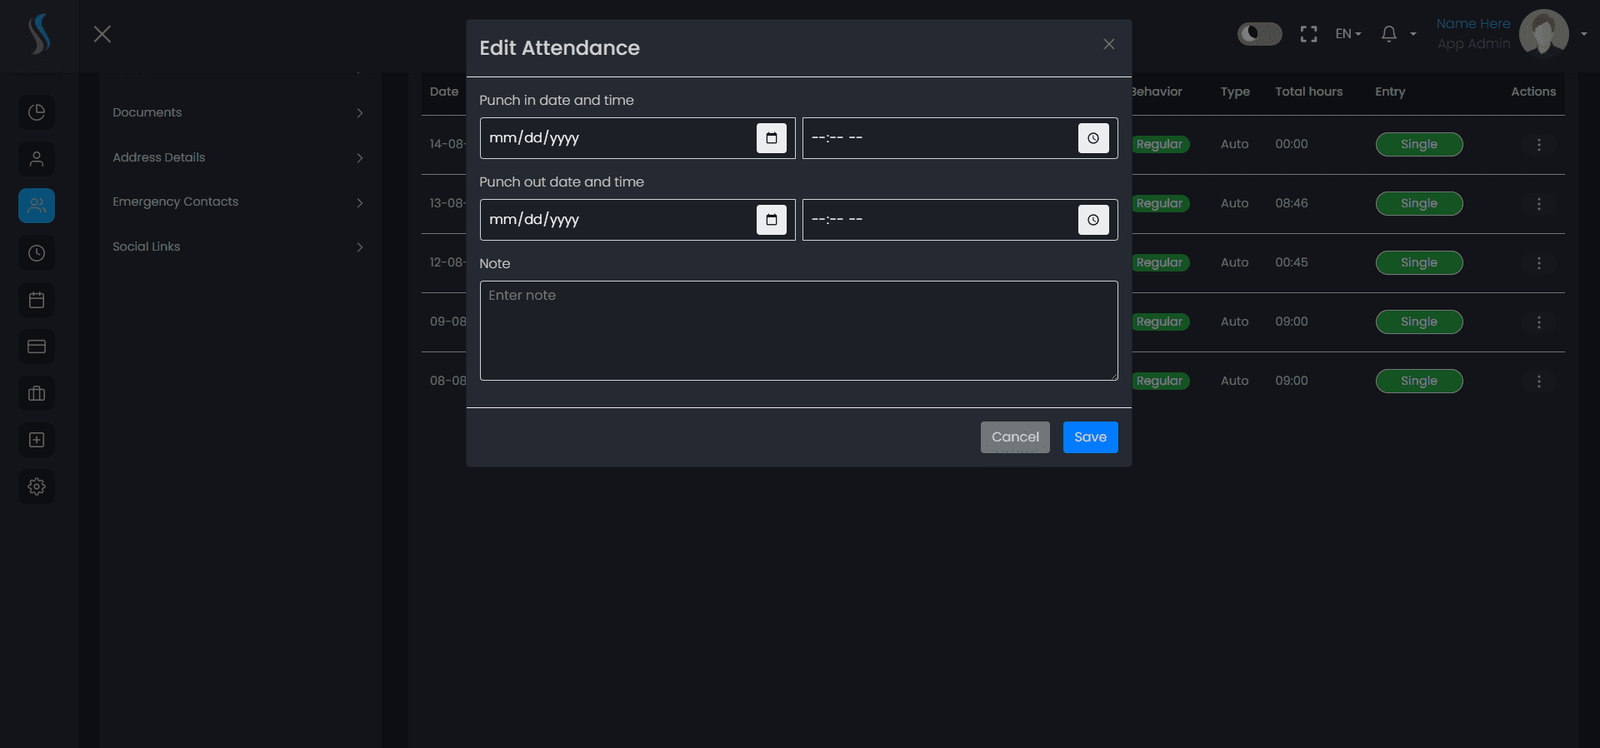Open the Social Links menu item
Image resolution: width=1600 pixels, height=748 pixels.
point(238,247)
